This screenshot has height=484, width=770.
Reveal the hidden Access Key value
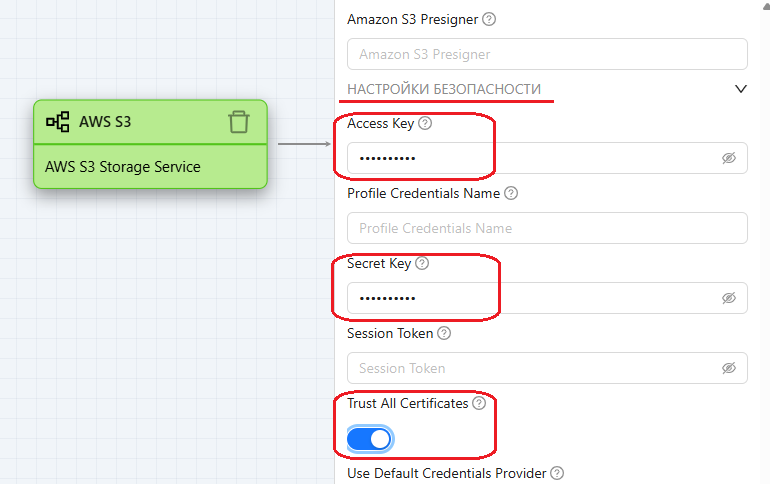[x=729, y=158]
